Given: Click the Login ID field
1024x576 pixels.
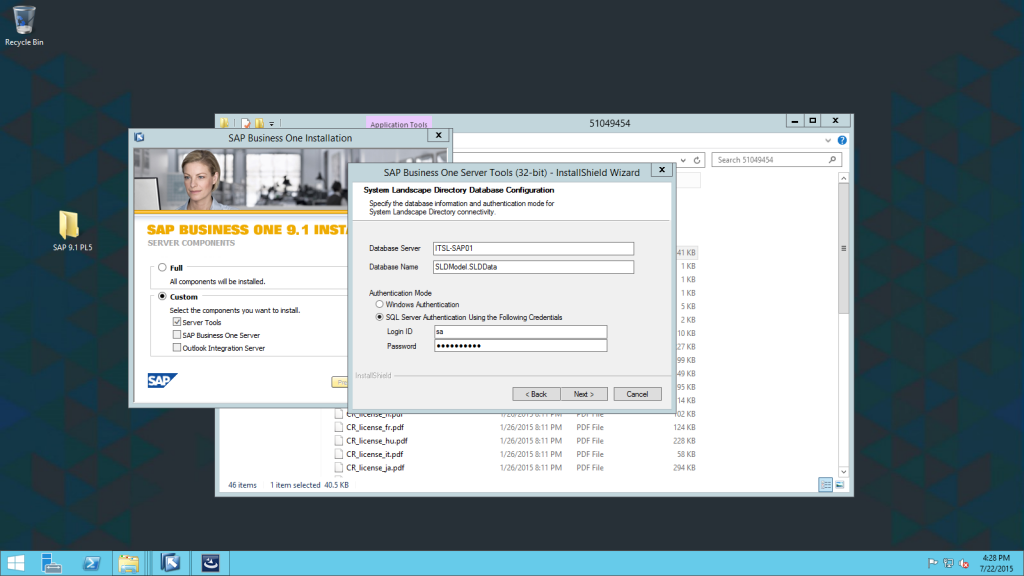Looking at the screenshot, I should (x=520, y=332).
